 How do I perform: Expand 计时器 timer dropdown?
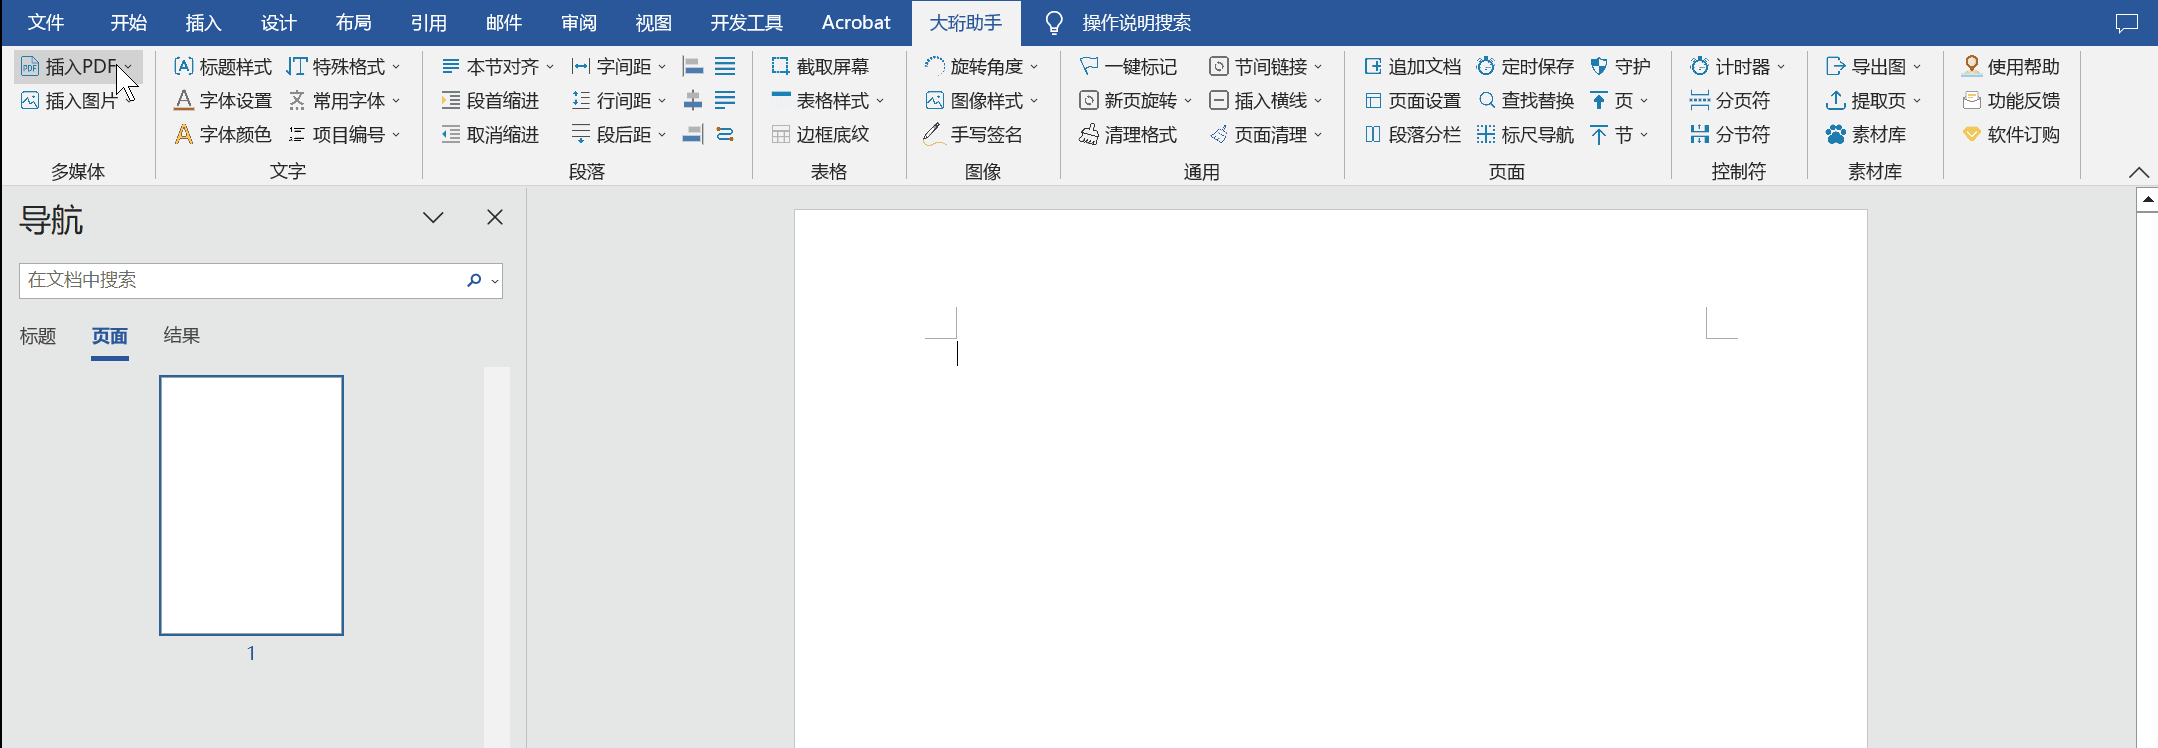[x=1781, y=68]
